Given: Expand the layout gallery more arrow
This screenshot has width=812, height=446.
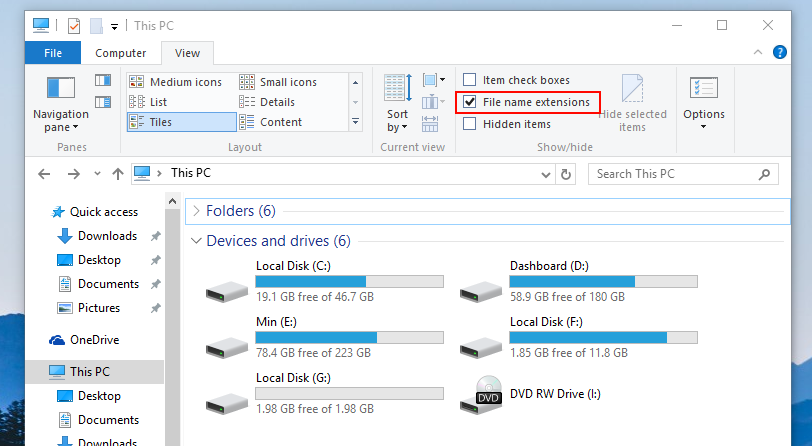Looking at the screenshot, I should [355, 122].
